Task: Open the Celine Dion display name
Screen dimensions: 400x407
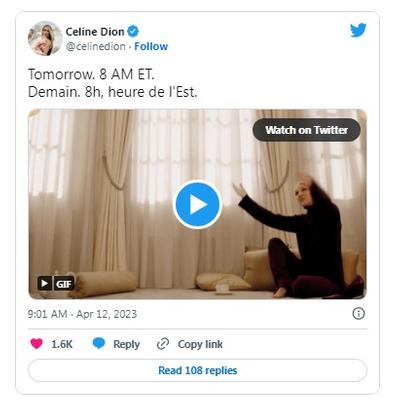Action: [95, 32]
